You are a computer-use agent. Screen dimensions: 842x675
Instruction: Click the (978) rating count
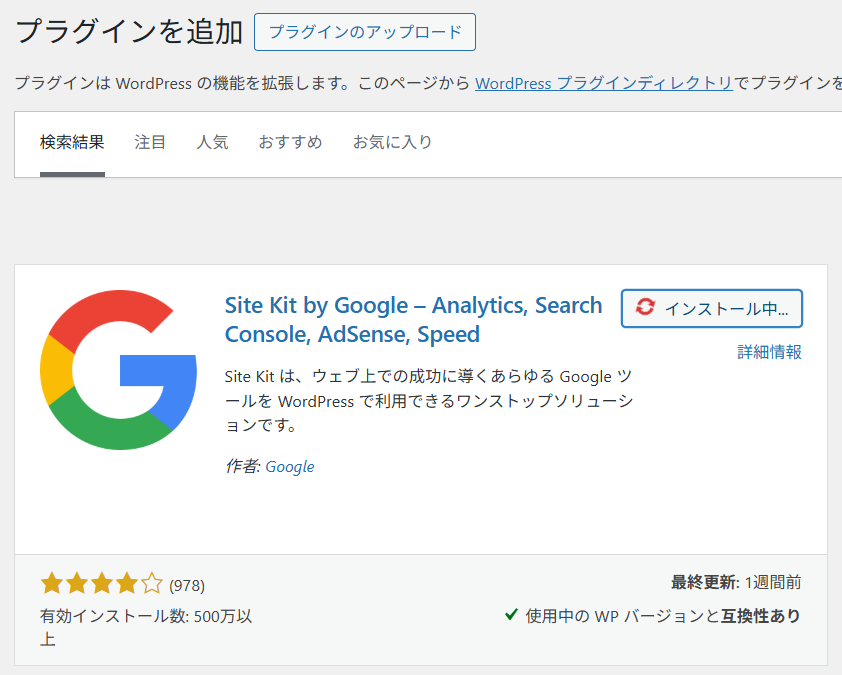pos(187,585)
